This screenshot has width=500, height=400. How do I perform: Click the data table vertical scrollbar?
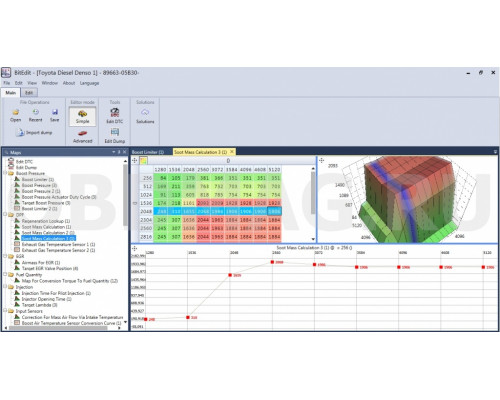pos(313,192)
